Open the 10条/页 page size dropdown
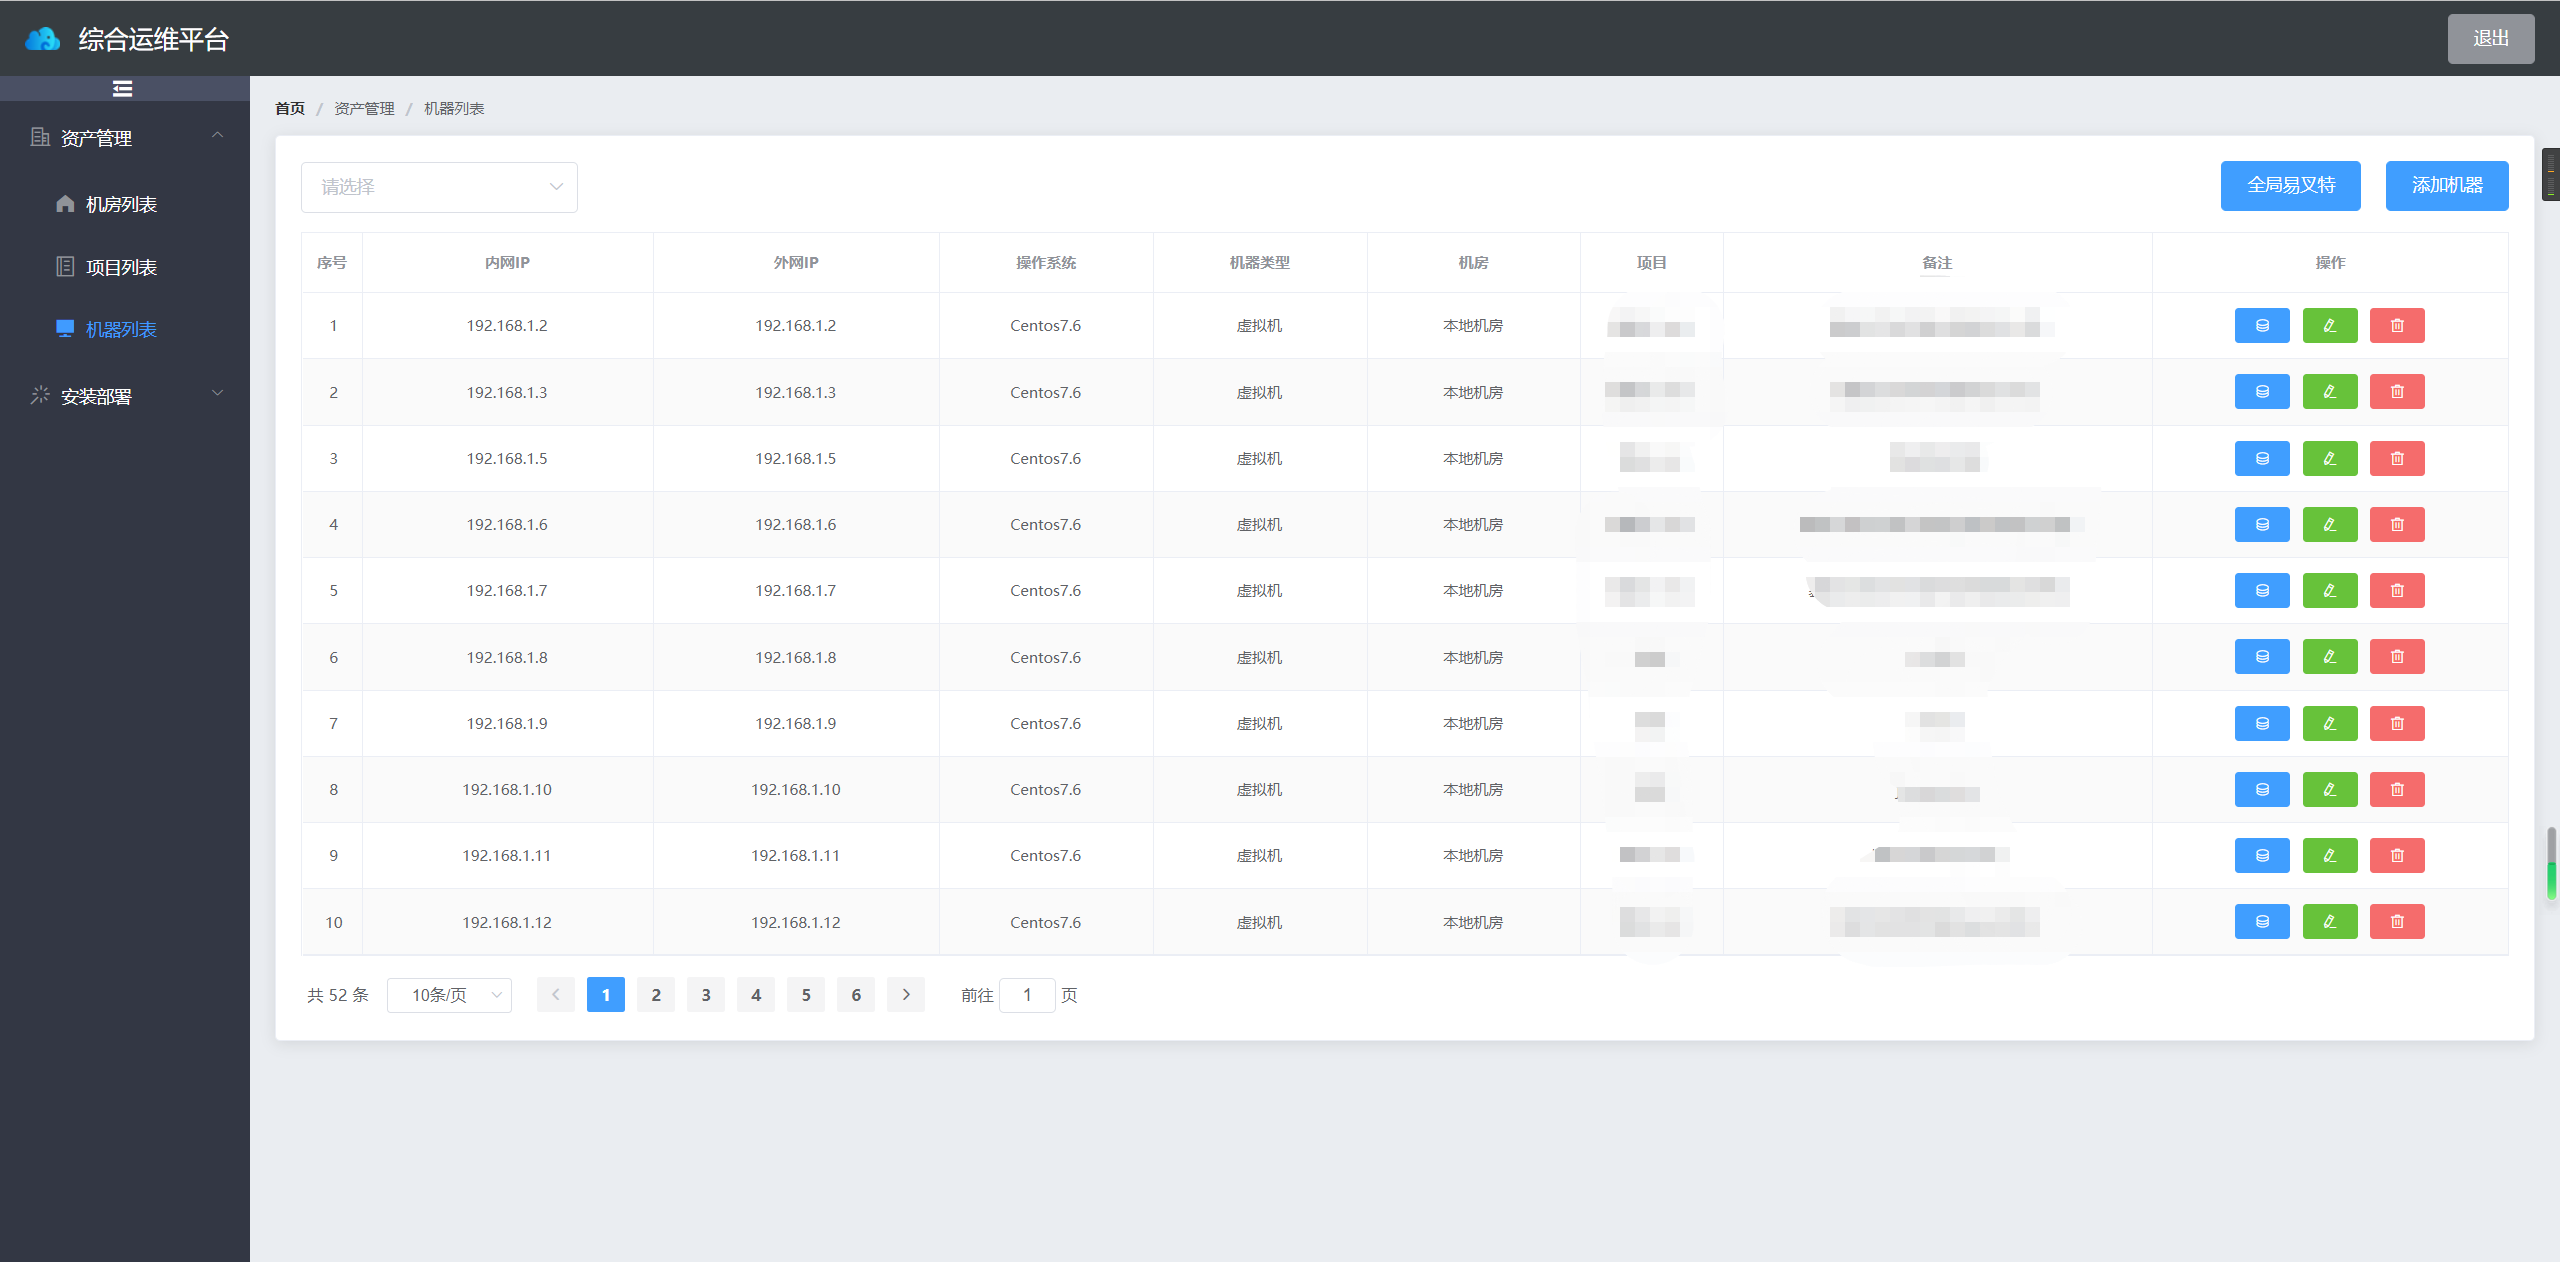Viewport: 2560px width, 1262px height. (449, 995)
